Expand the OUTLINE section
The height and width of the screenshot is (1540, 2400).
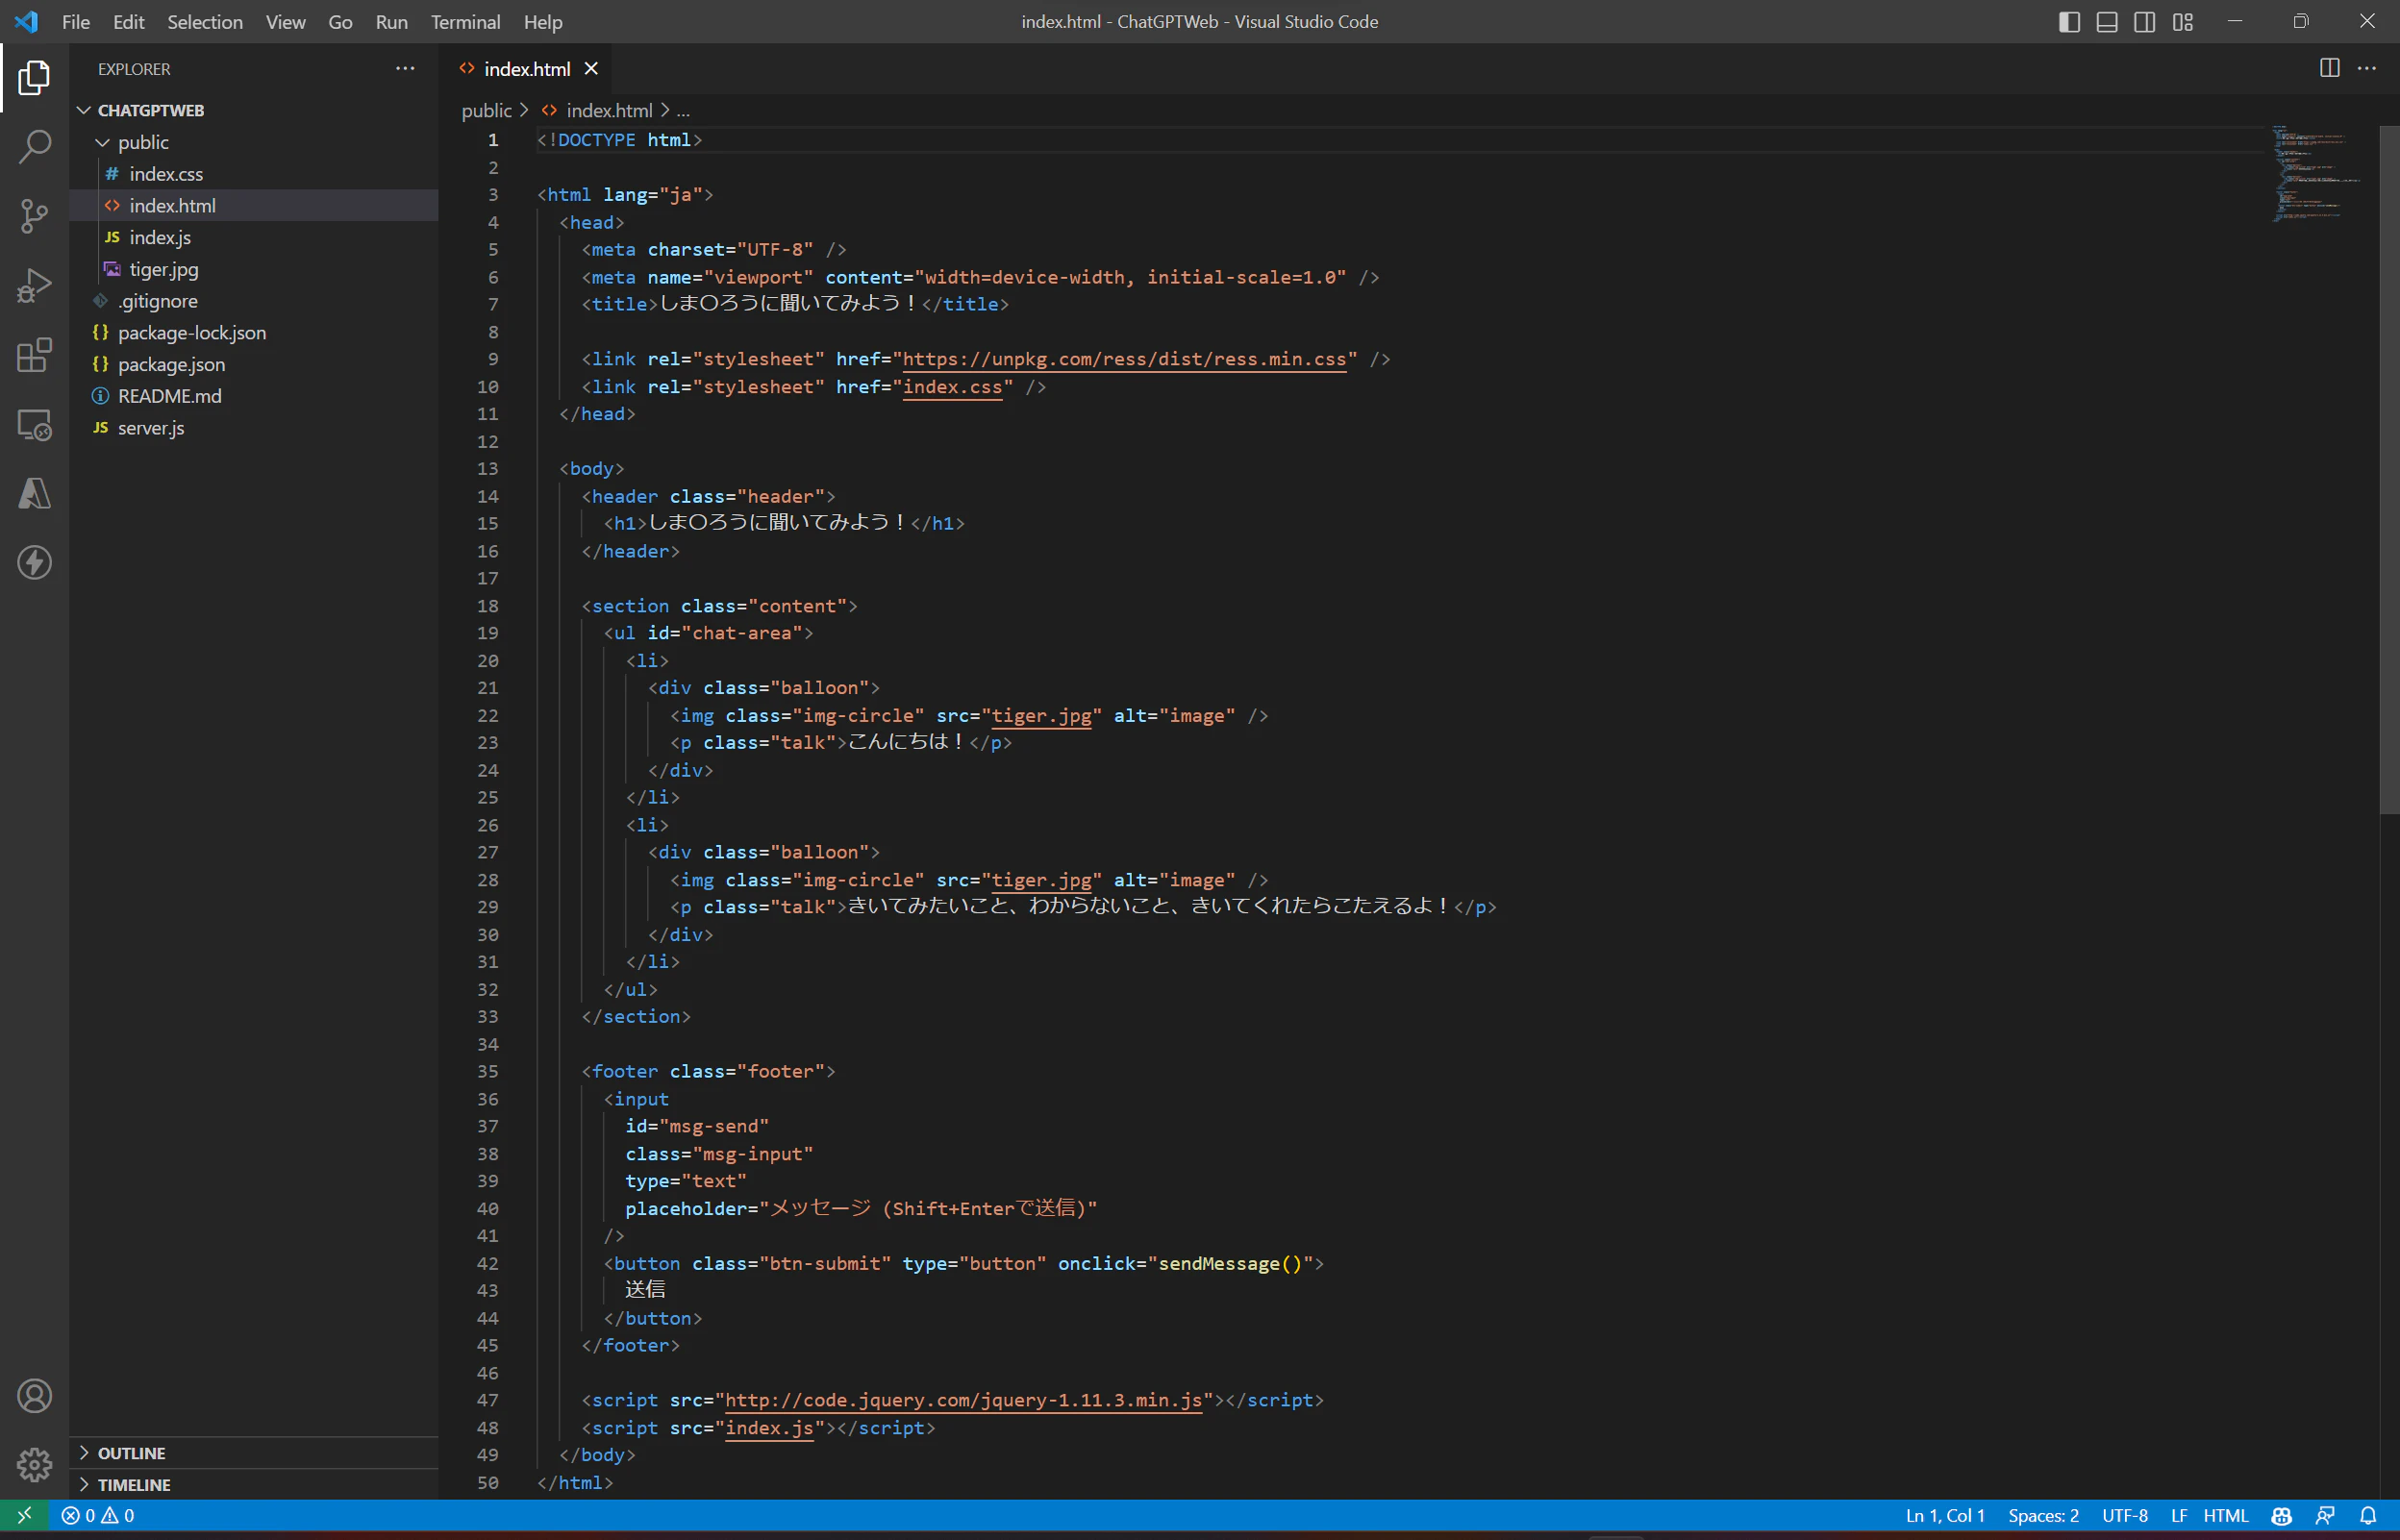(x=254, y=1453)
